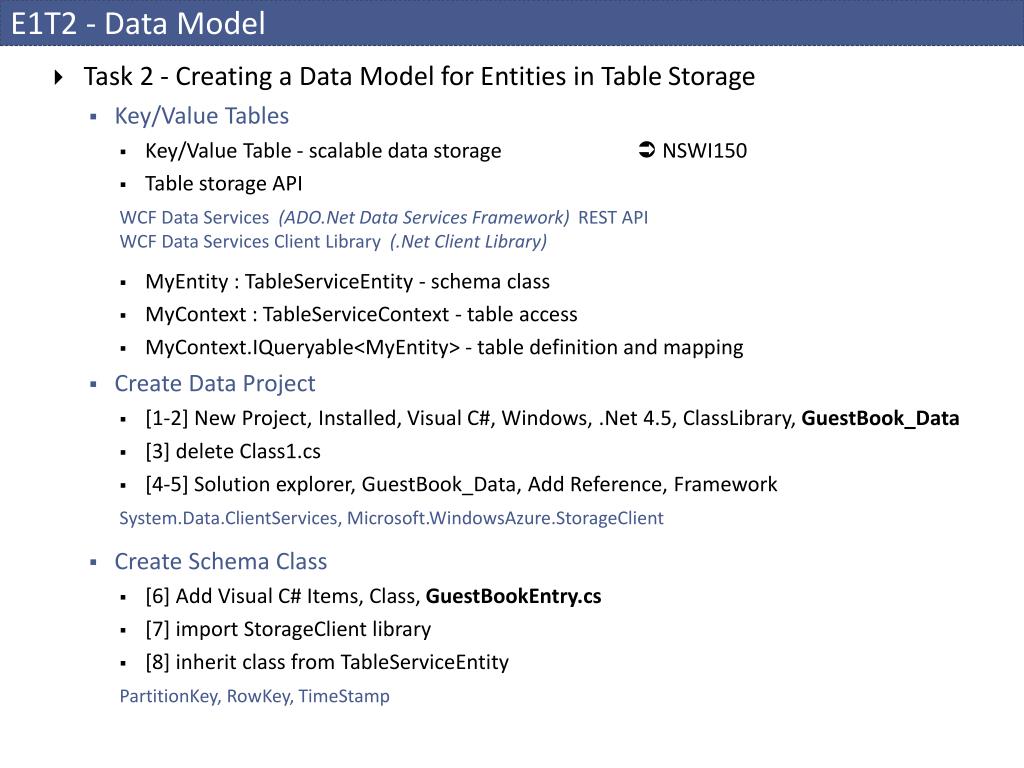The width and height of the screenshot is (1024, 768).
Task: Click the bullet before delete Class1.cs
Action: point(123,453)
